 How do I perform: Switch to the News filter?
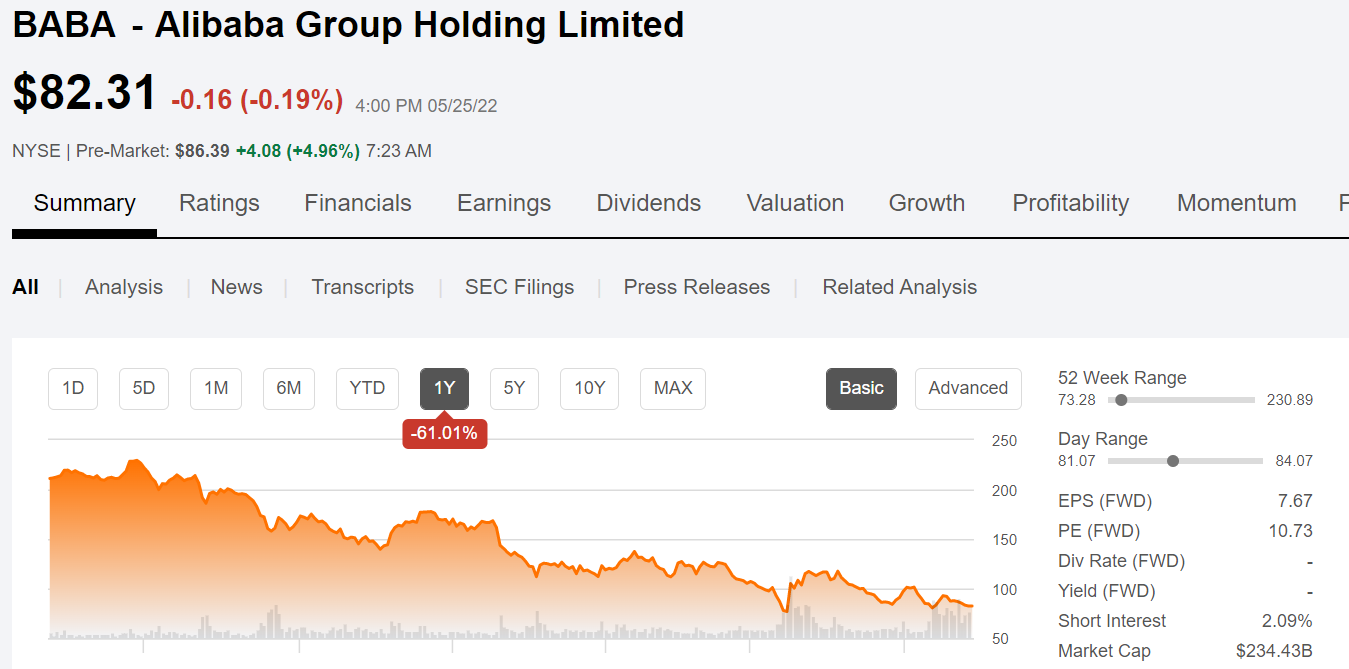pyautogui.click(x=236, y=287)
